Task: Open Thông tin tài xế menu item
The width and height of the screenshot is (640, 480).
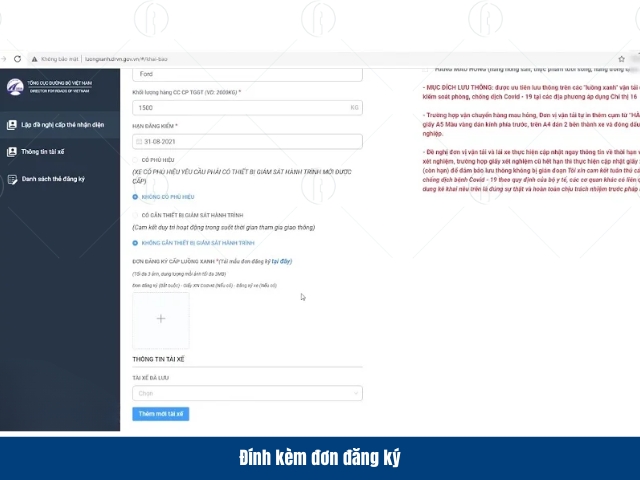Action: [x=60, y=152]
